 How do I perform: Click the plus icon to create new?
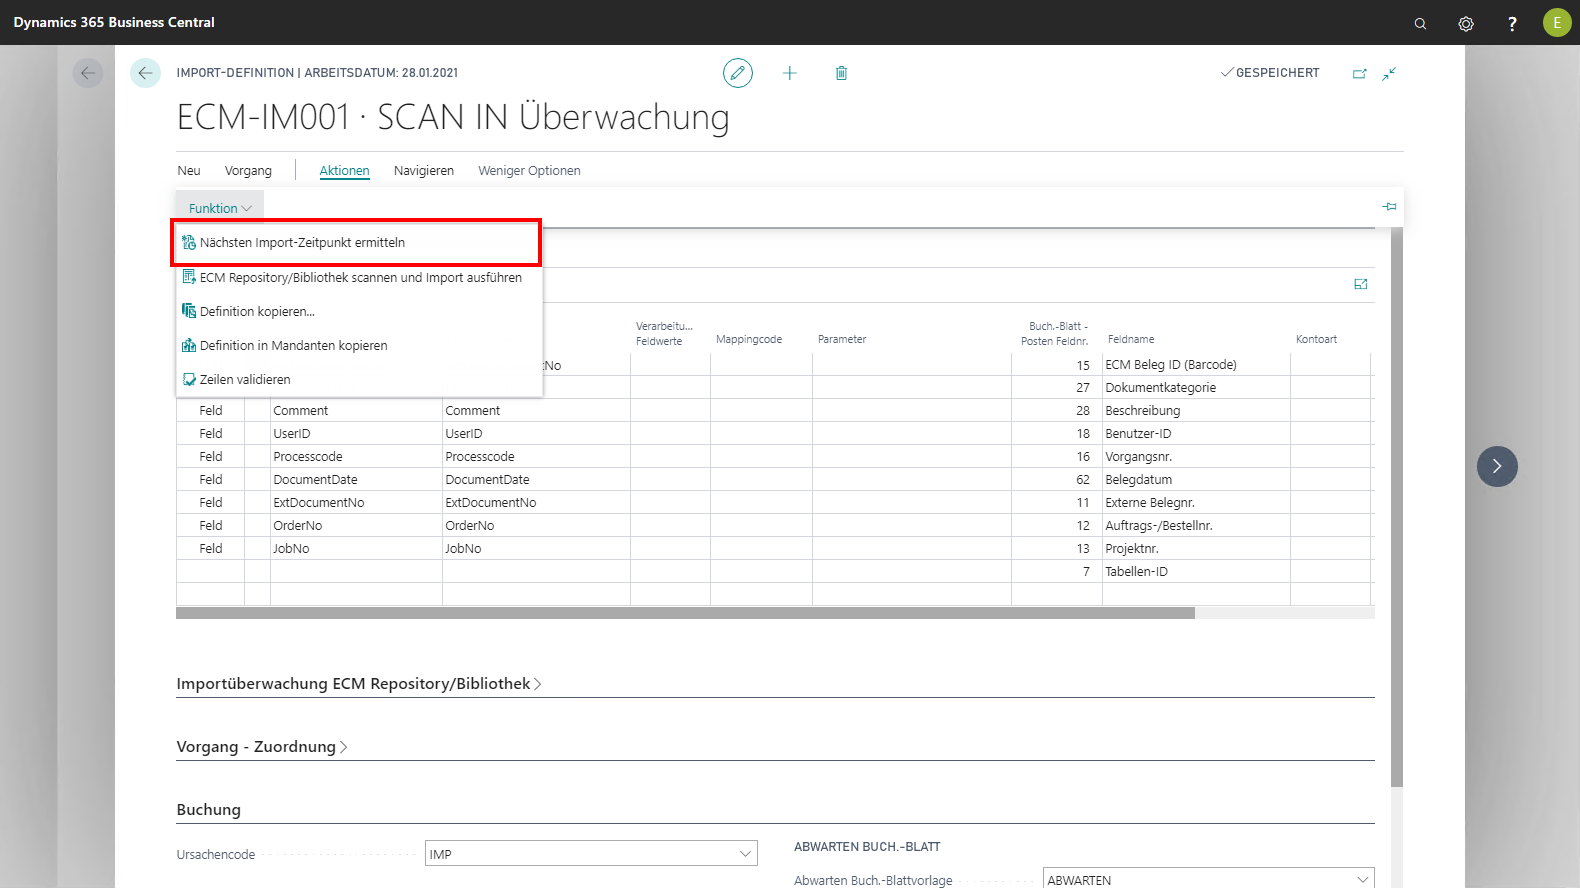(x=789, y=73)
